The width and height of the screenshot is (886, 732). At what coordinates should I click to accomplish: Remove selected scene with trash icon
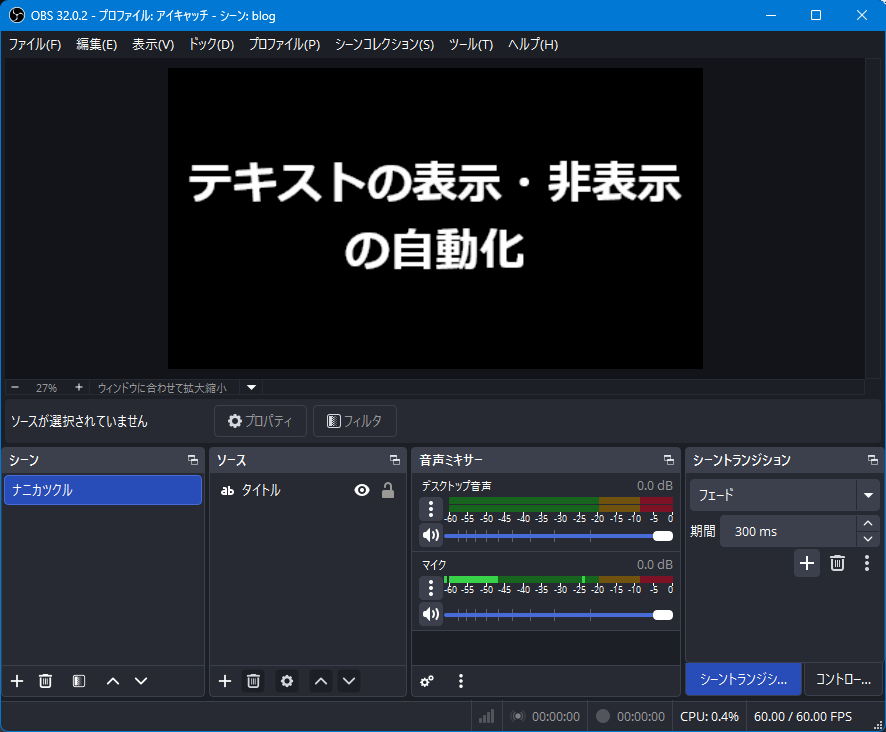[45, 681]
